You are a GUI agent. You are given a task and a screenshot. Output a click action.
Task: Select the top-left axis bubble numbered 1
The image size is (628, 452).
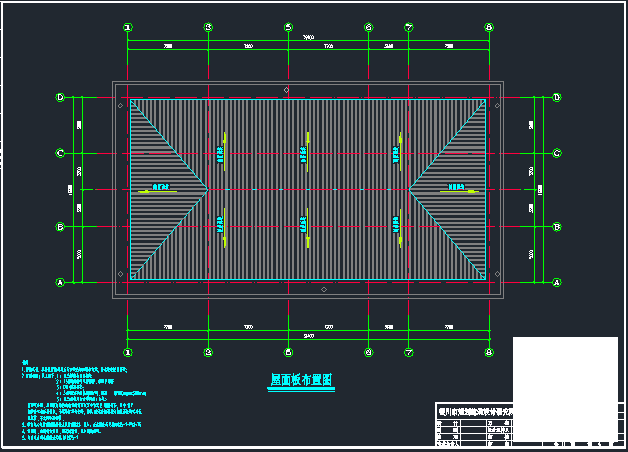point(128,28)
